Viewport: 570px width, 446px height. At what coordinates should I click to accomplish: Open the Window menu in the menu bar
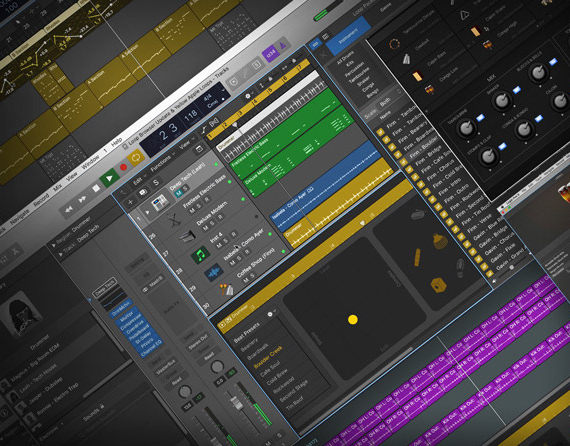tap(90, 161)
